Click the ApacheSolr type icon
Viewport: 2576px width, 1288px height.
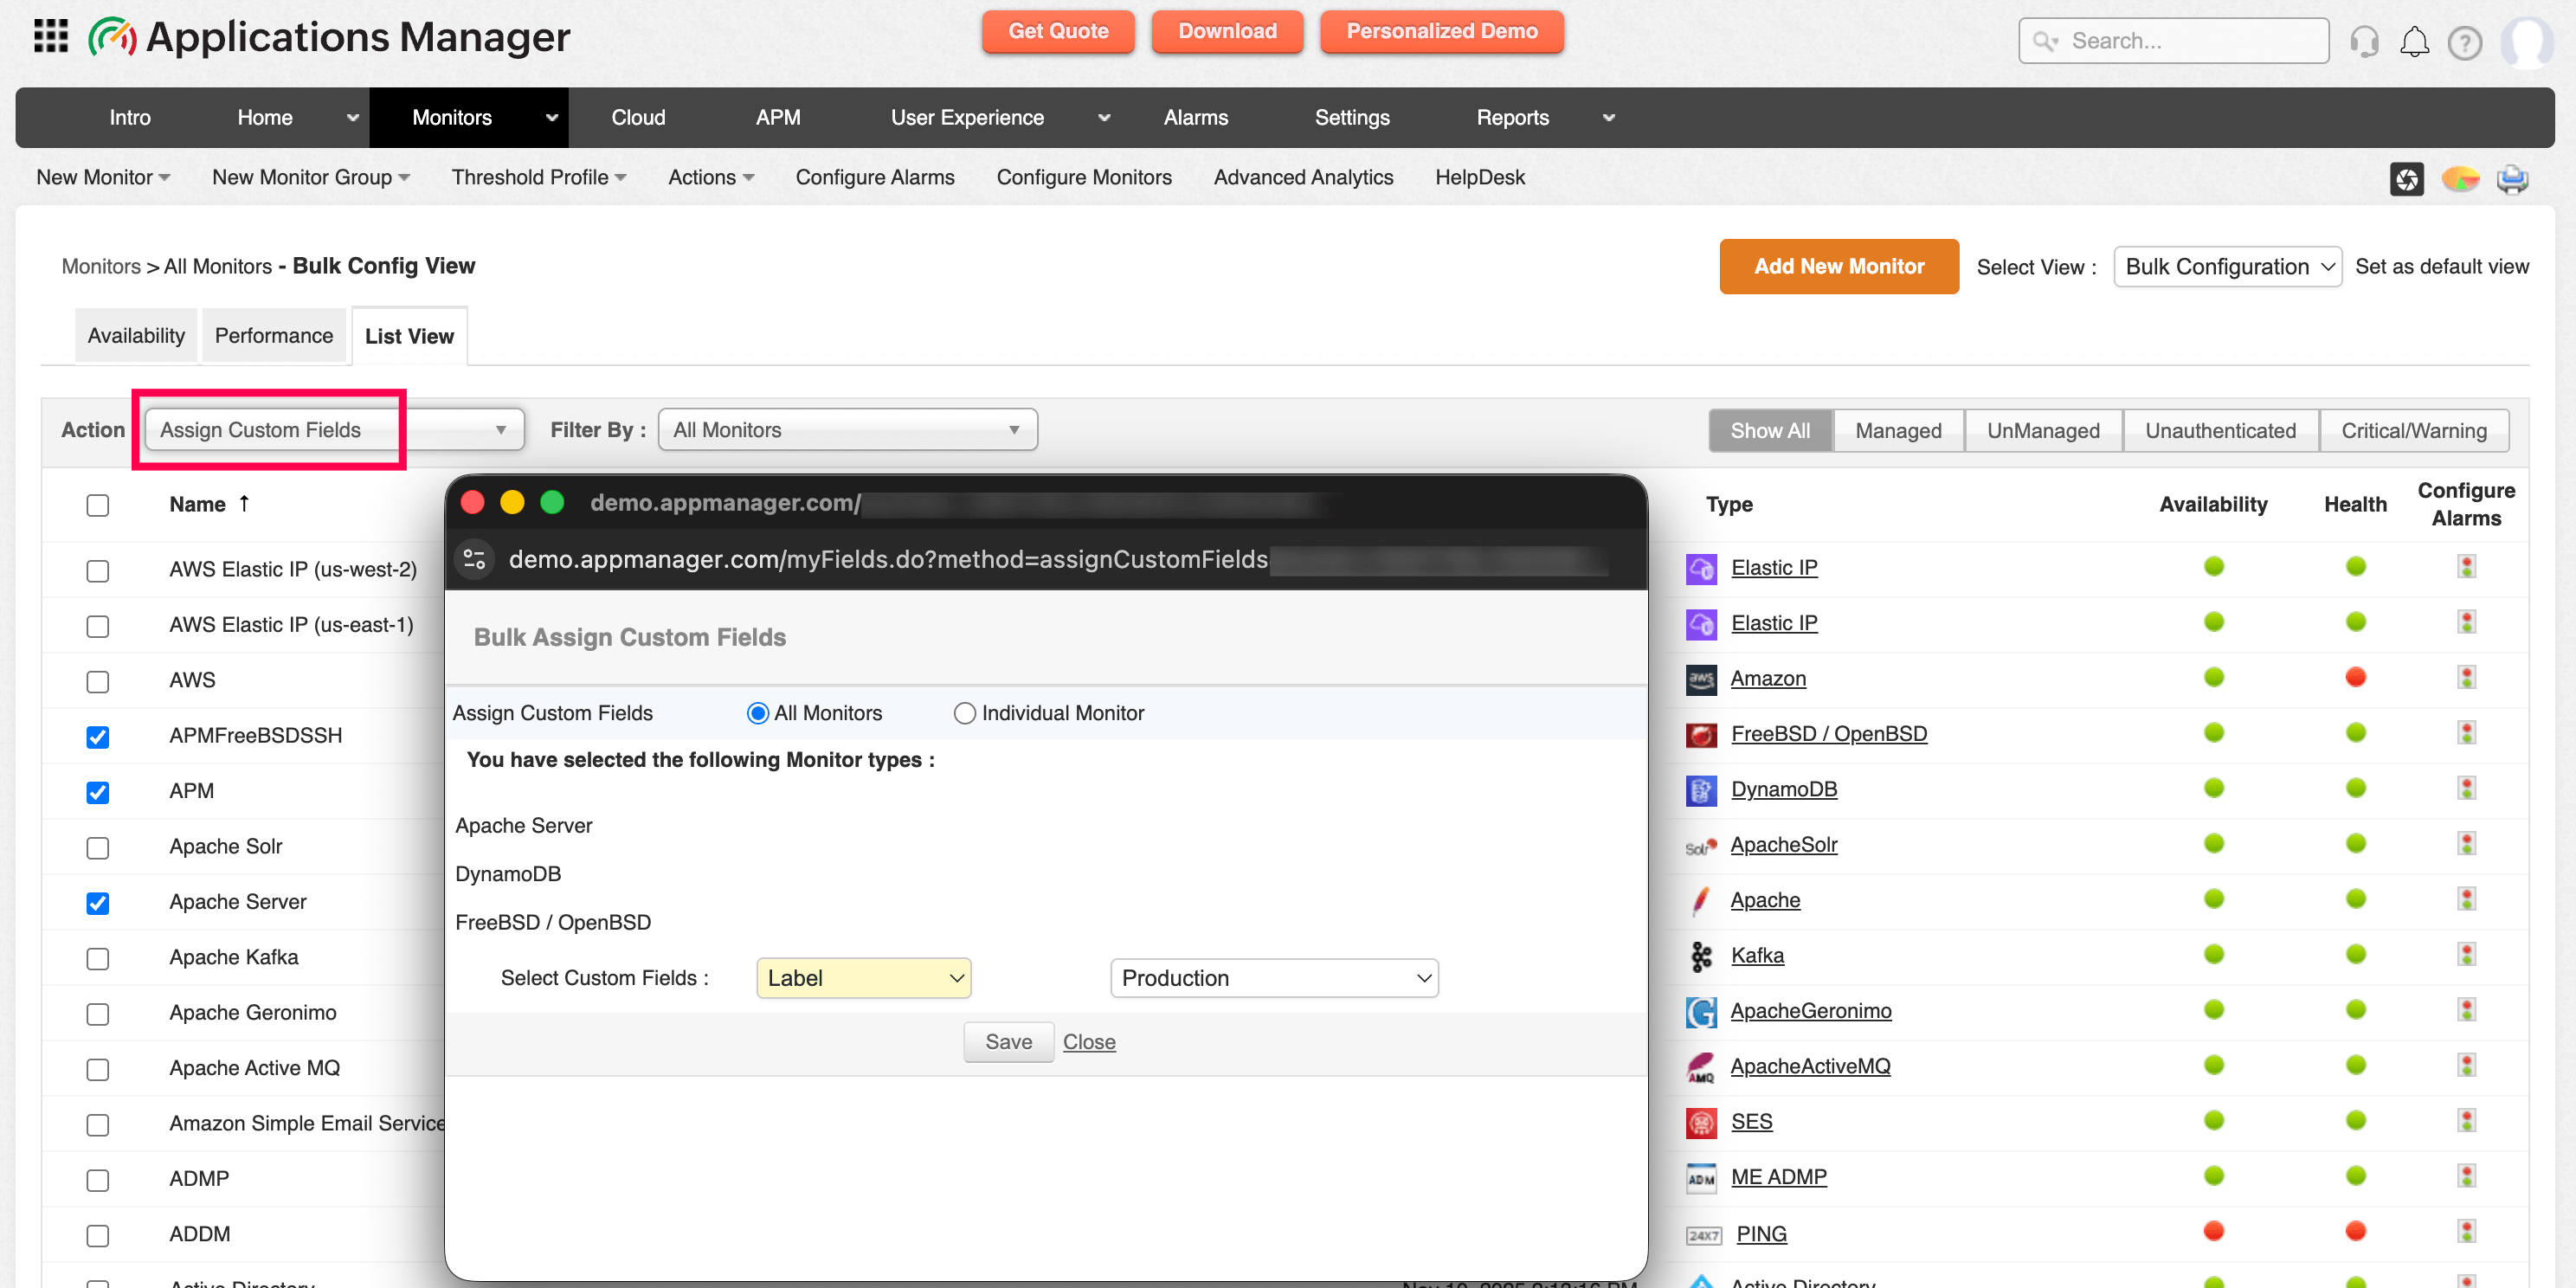(x=1701, y=846)
